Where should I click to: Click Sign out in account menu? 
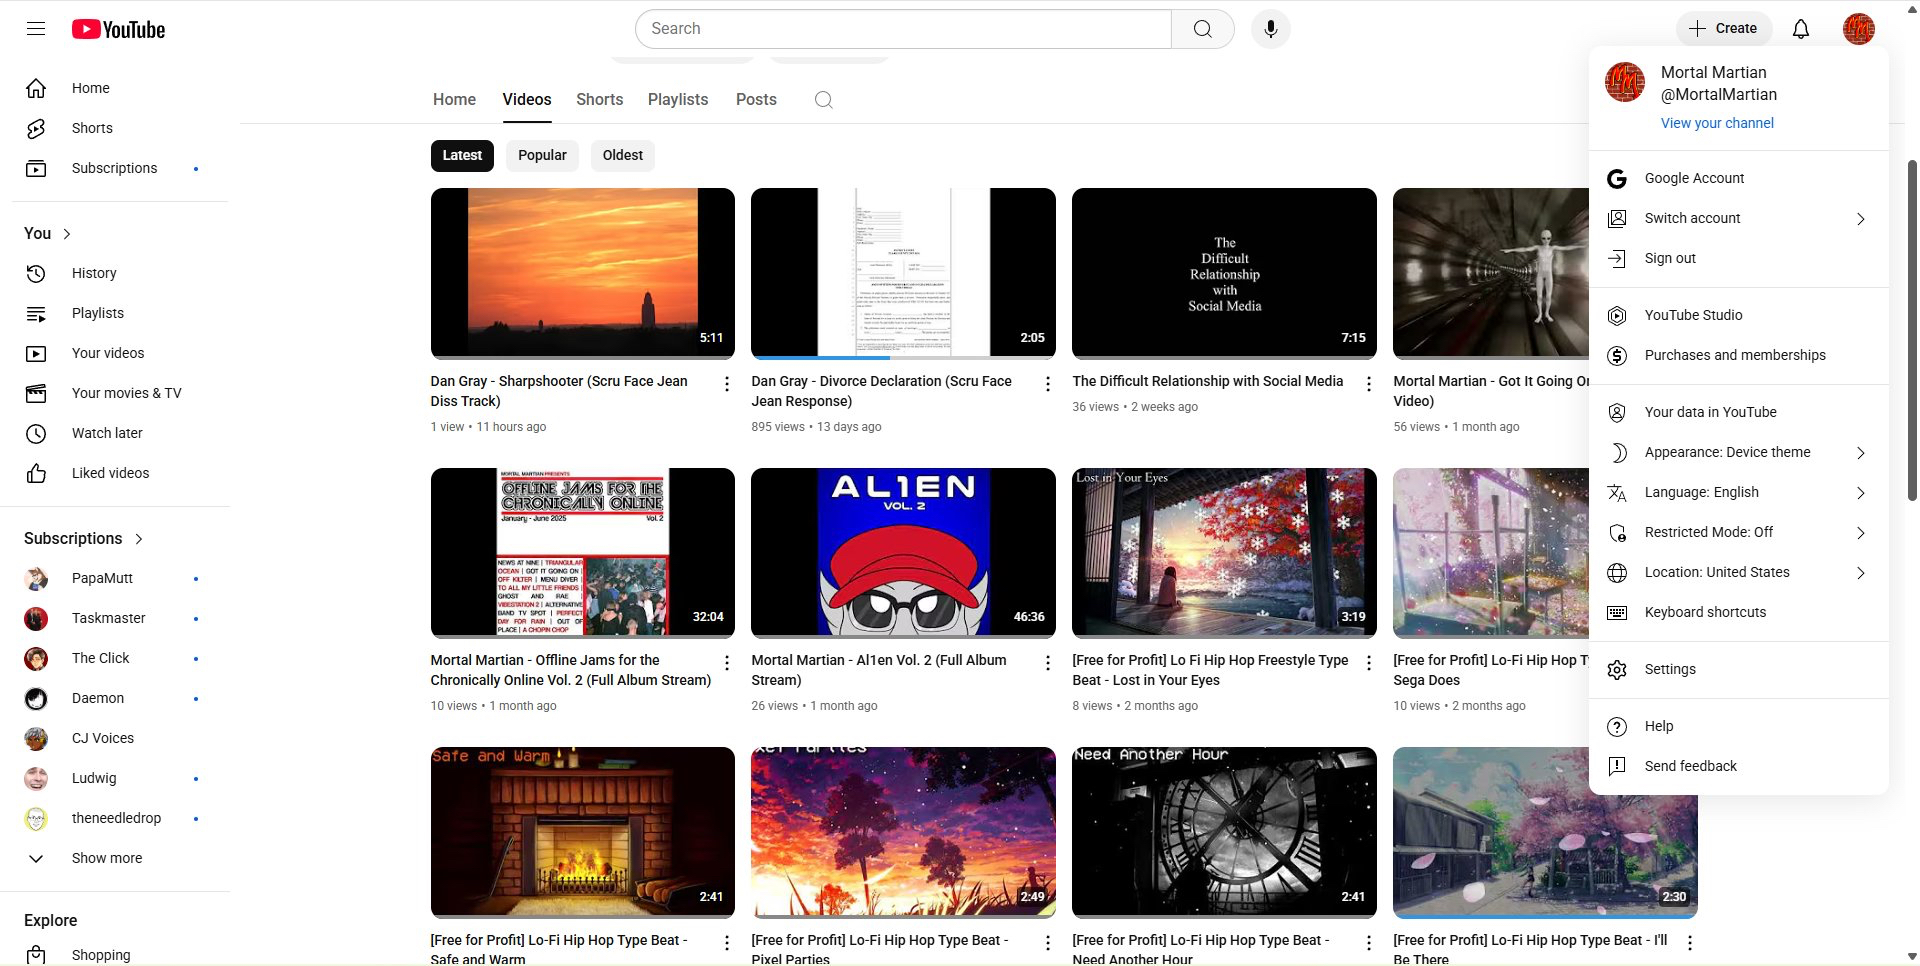[1670, 258]
